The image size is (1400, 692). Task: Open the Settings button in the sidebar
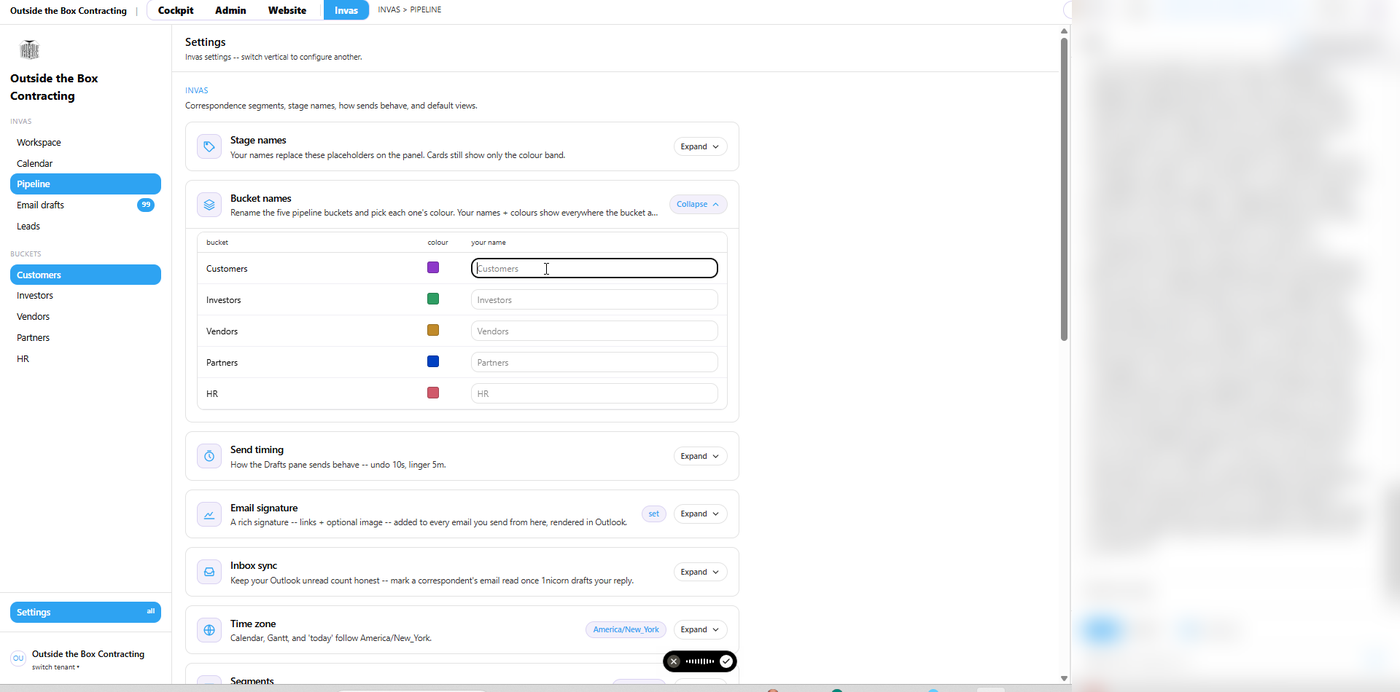click(x=85, y=612)
